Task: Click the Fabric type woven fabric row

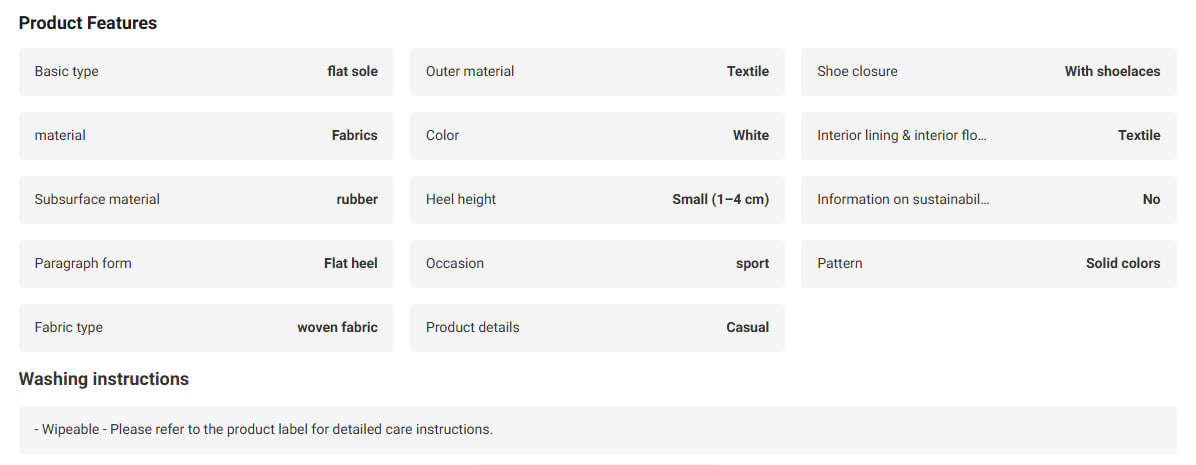Action: tap(206, 328)
